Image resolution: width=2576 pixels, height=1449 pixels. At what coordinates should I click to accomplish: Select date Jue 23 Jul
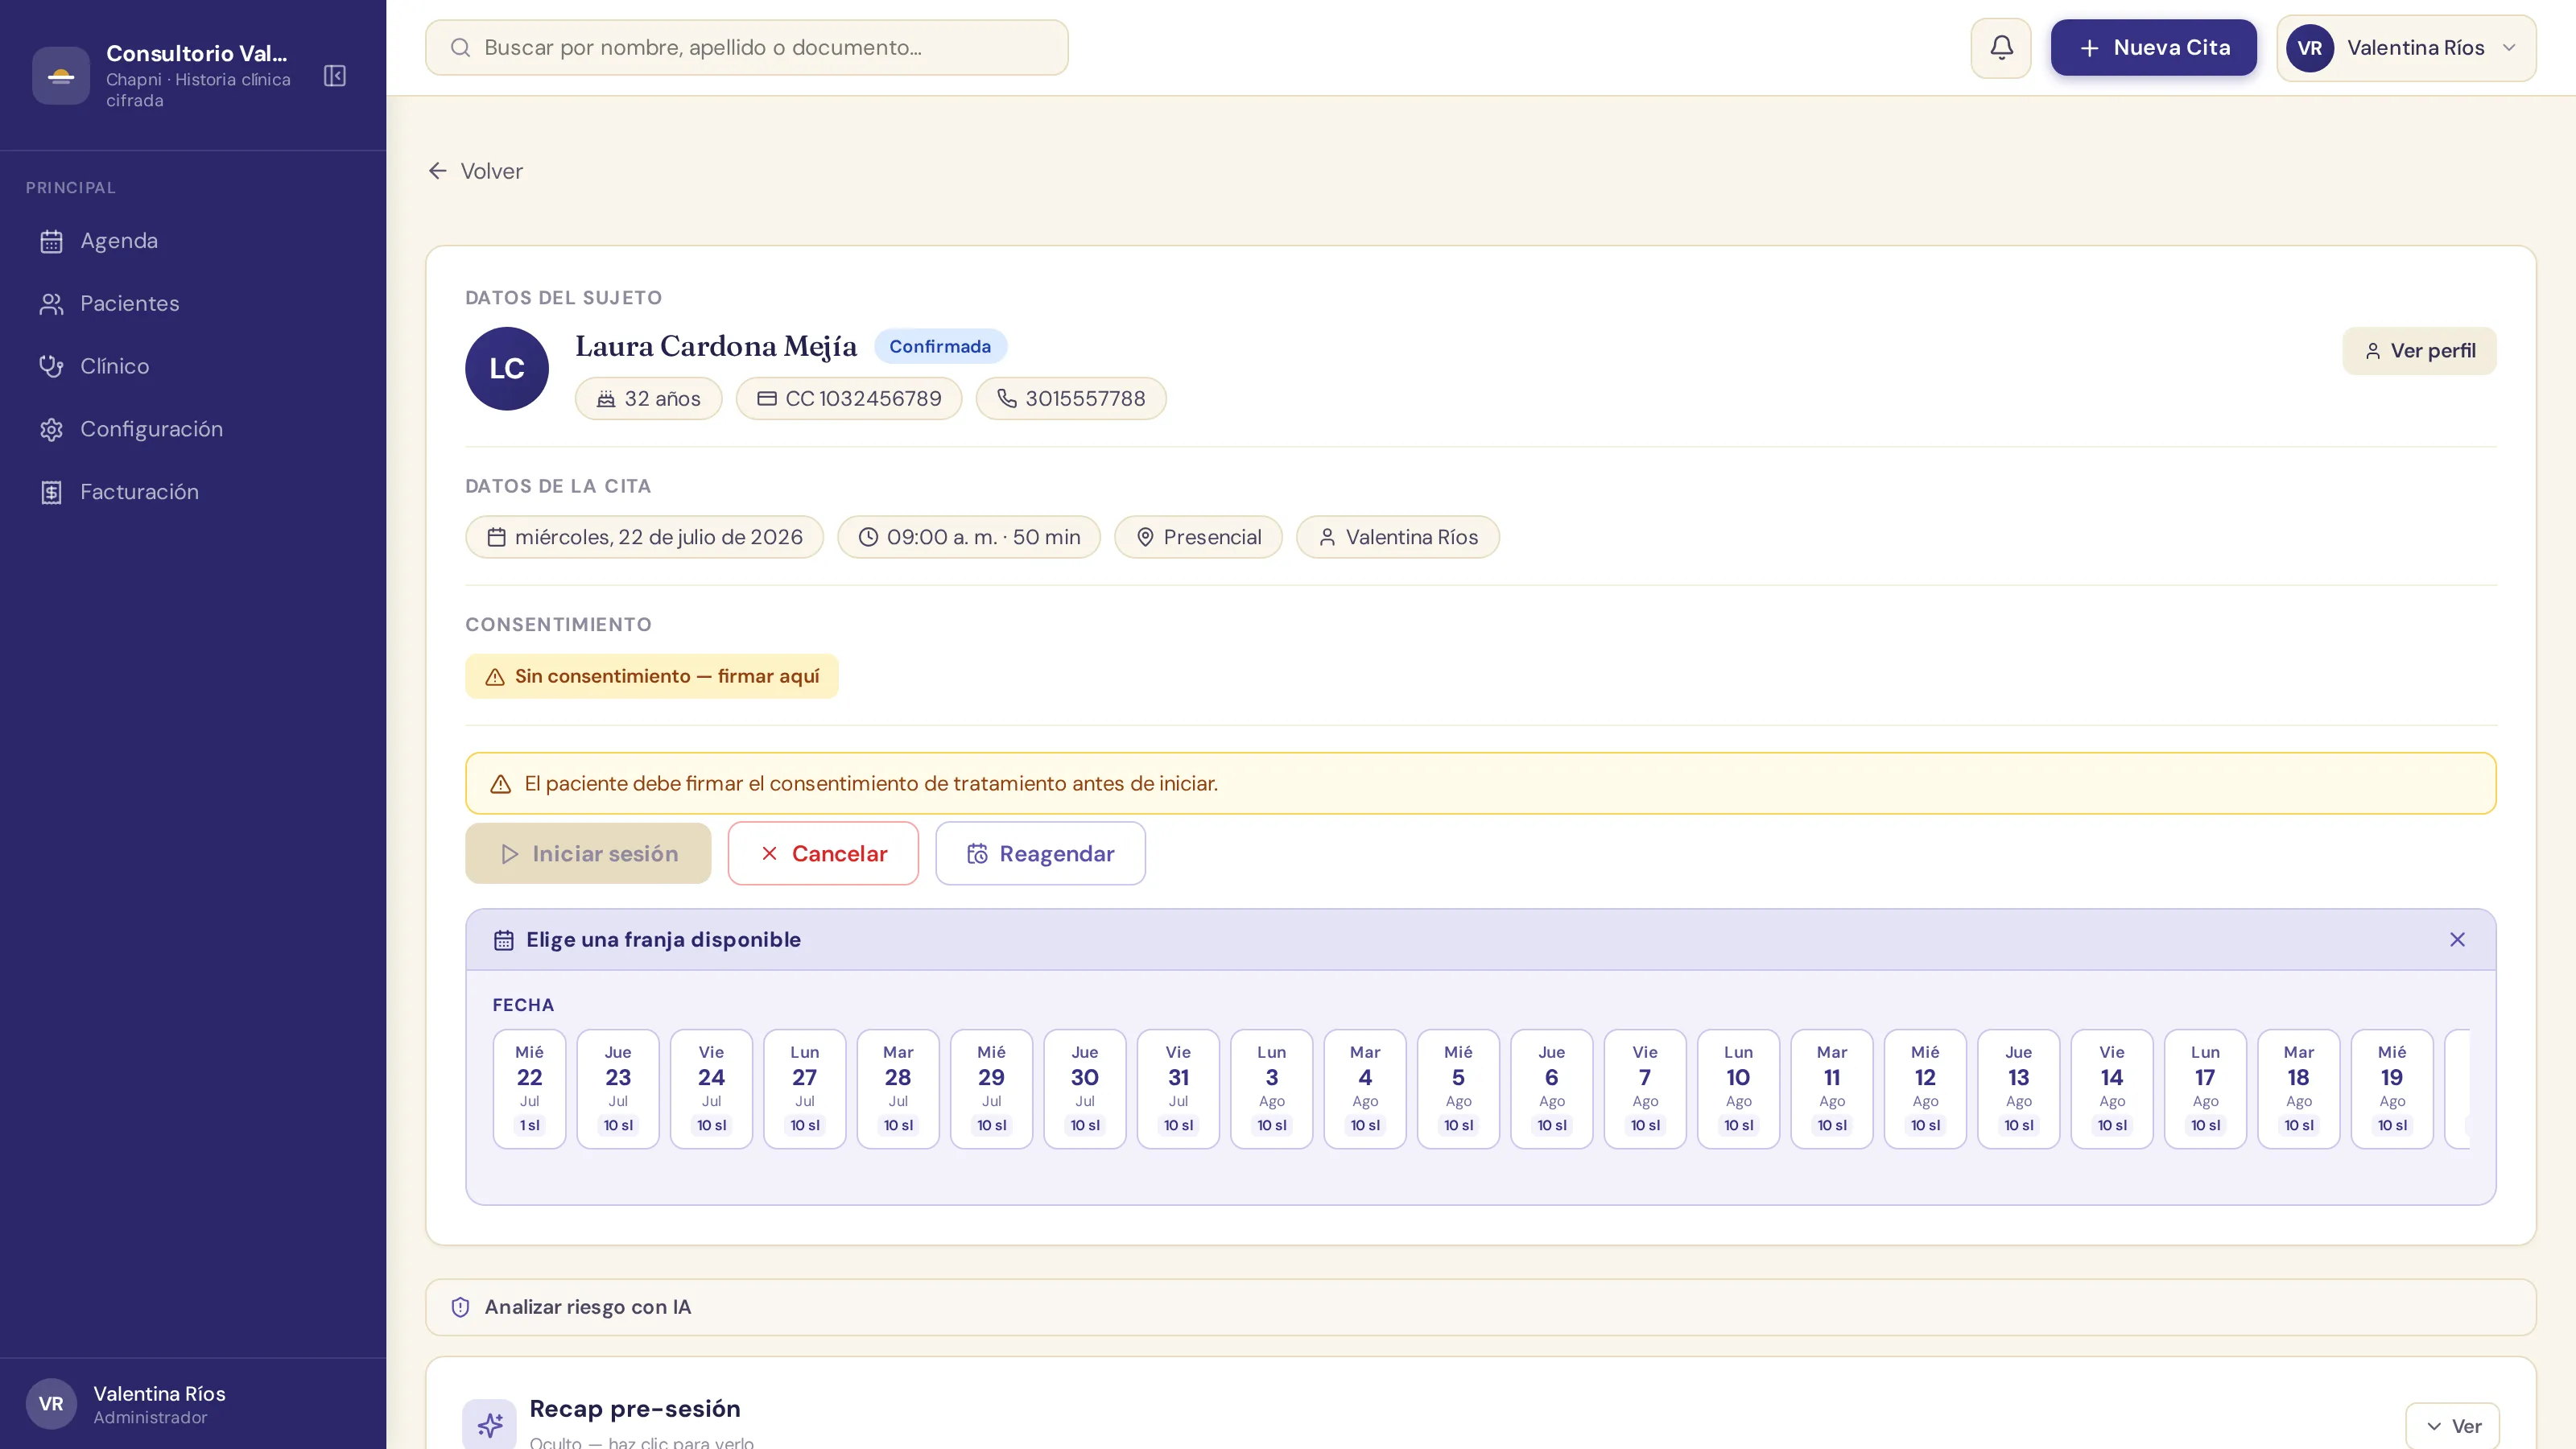[x=618, y=1089]
